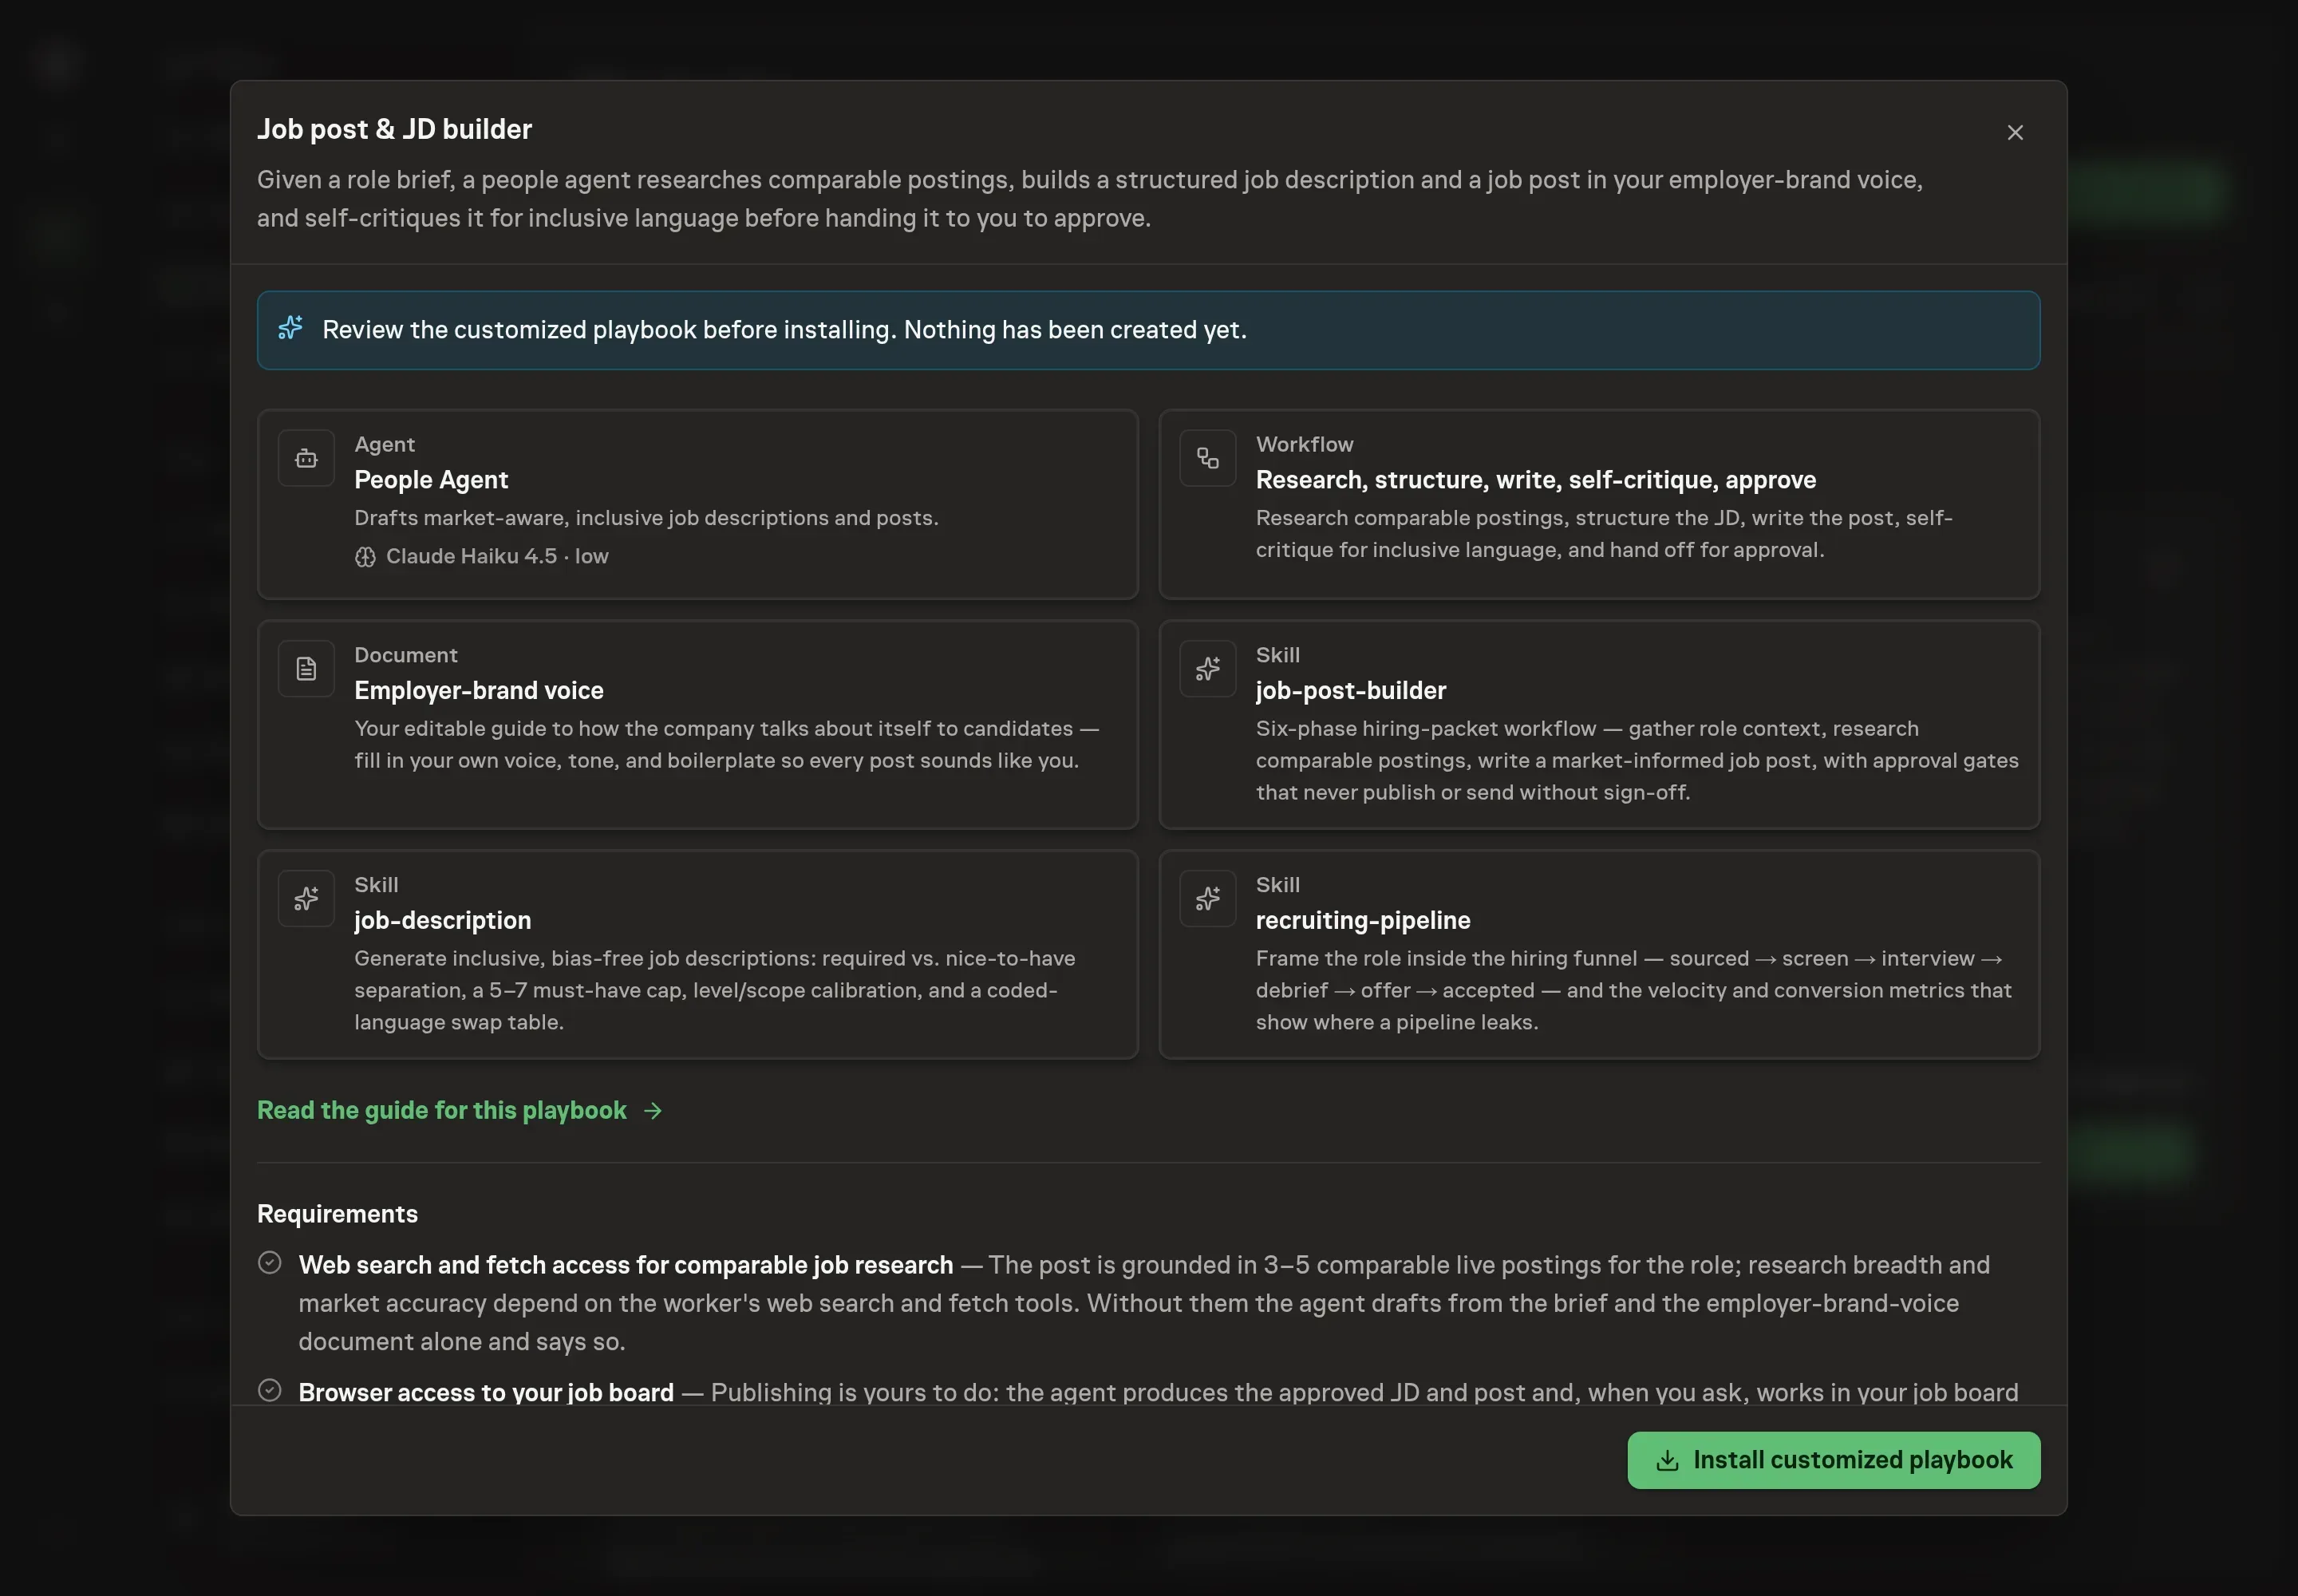Select the Research, structure, write, self-critique, approve workflow title
This screenshot has width=2298, height=1596.
point(1535,480)
